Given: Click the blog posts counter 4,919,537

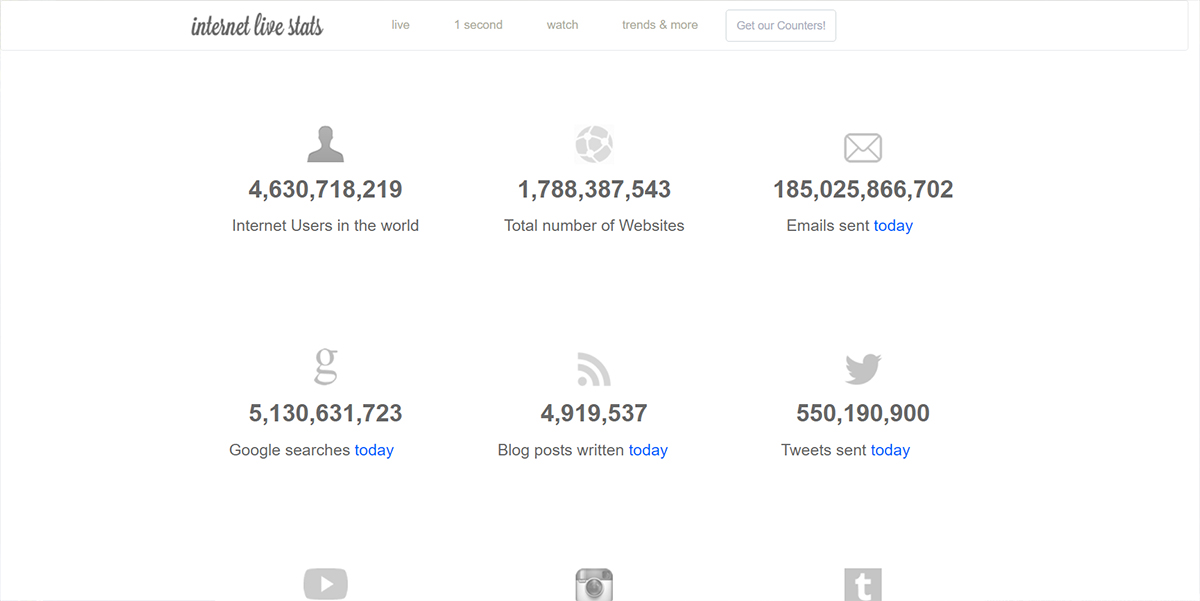Looking at the screenshot, I should [594, 413].
